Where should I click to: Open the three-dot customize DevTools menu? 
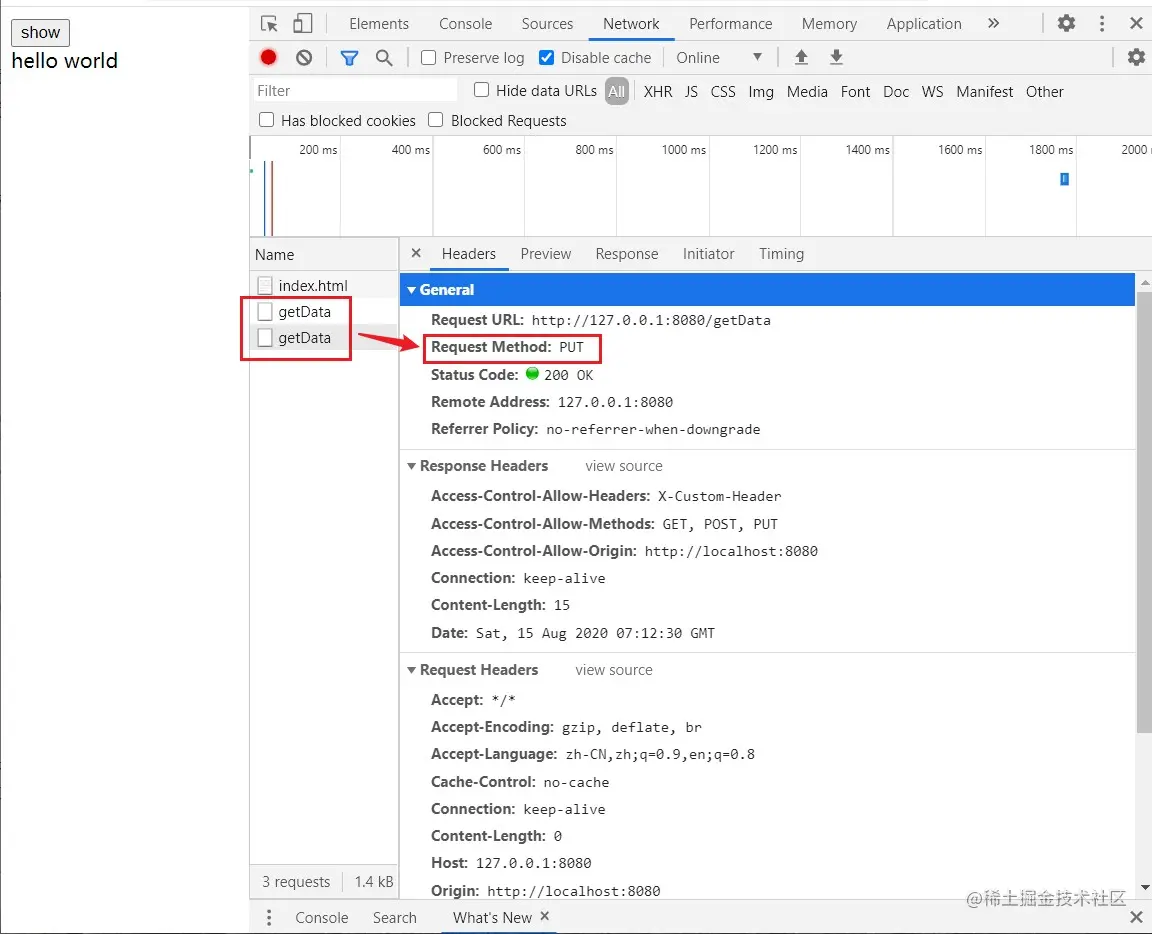click(1101, 24)
